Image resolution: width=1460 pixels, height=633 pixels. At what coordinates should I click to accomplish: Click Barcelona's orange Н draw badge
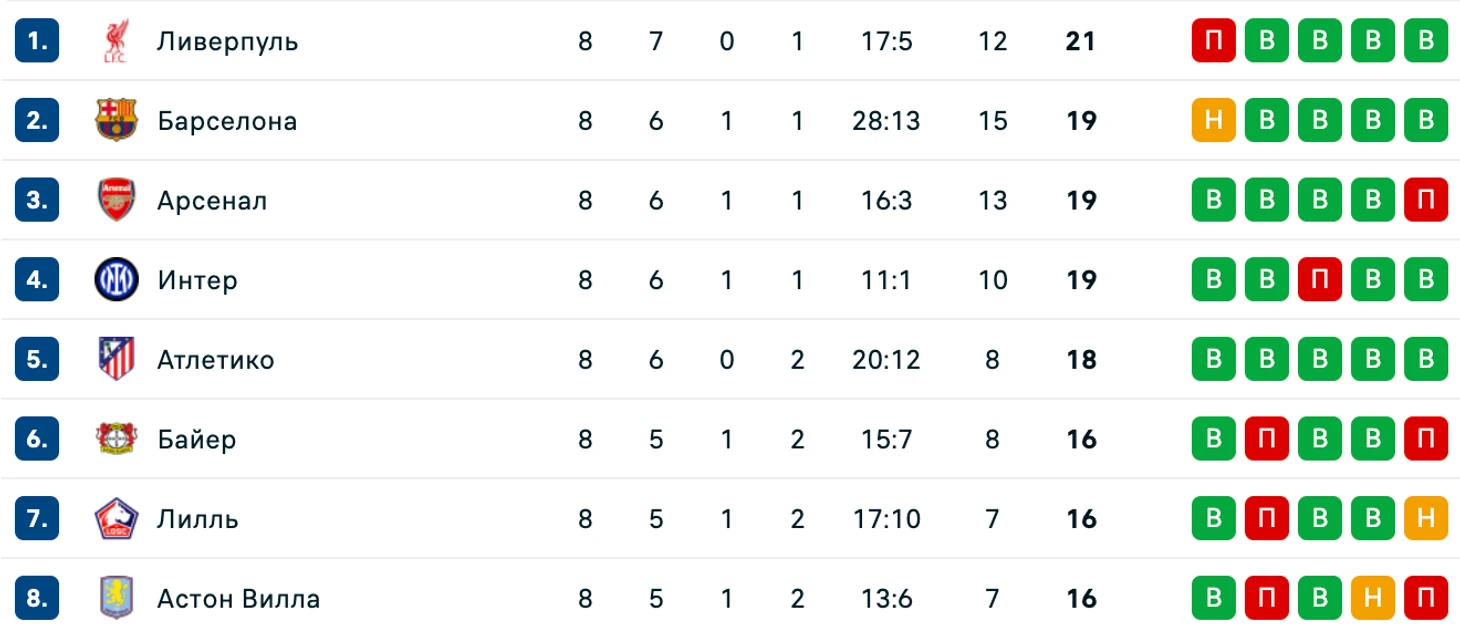1213,121
